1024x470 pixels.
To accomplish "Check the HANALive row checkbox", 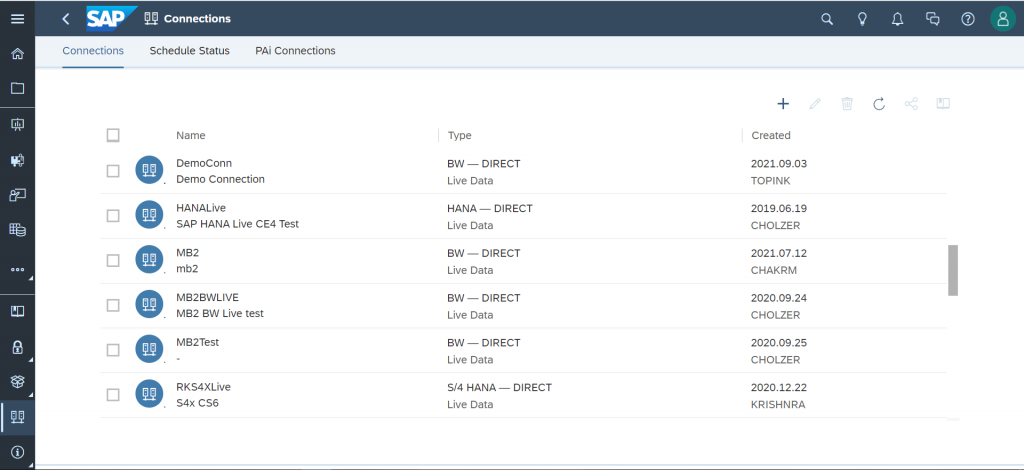I will [x=113, y=215].
